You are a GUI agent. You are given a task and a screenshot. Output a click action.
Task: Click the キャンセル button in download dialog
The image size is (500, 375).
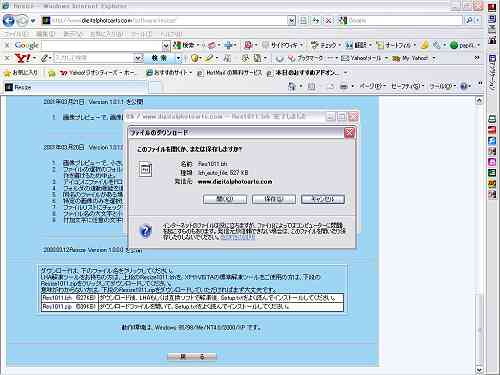(323, 199)
